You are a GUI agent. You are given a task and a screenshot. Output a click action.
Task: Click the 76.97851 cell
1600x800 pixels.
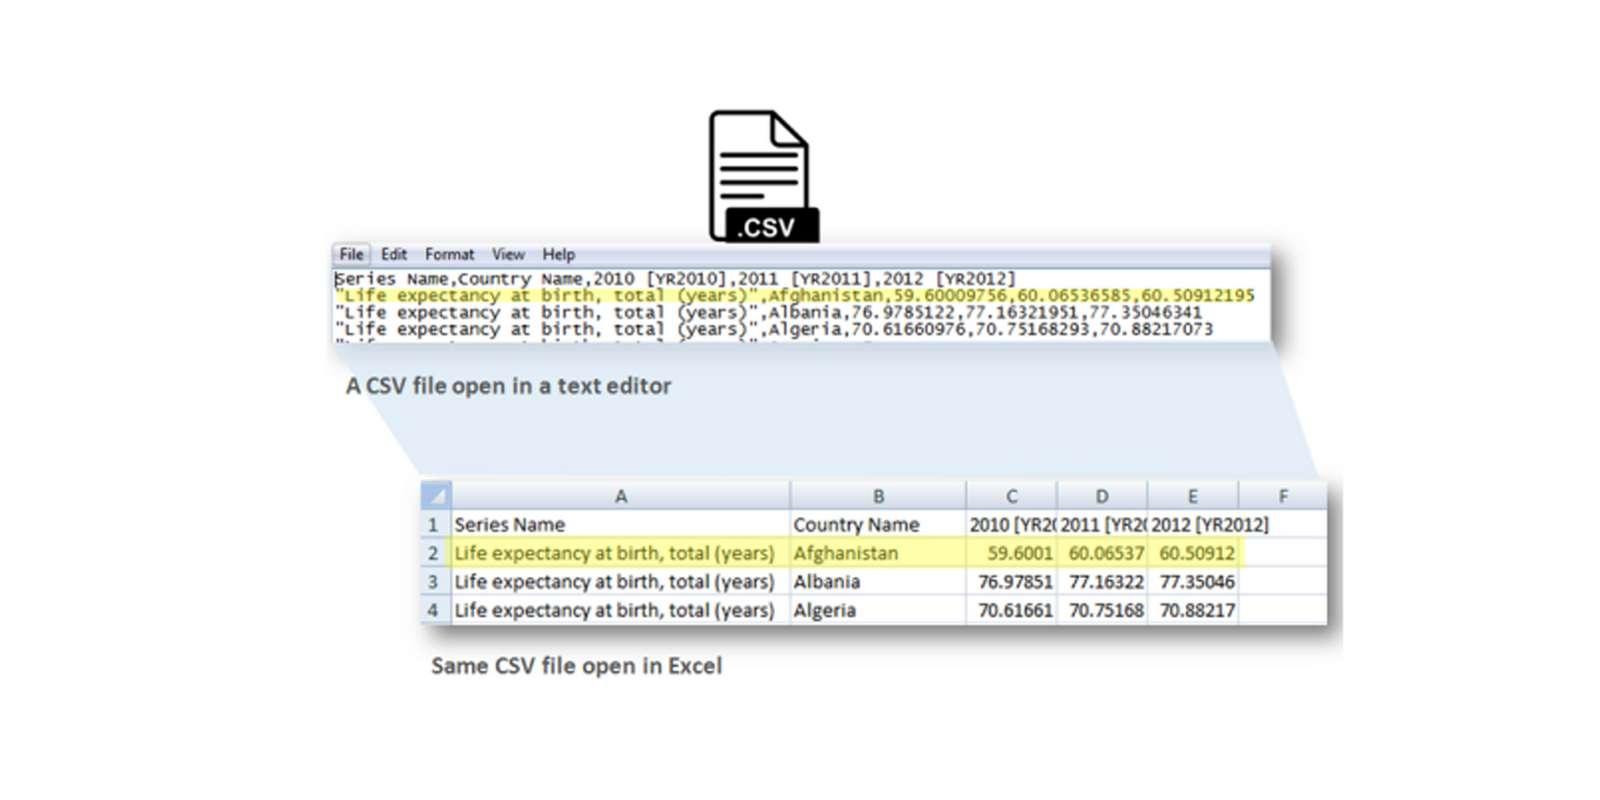(x=1012, y=581)
